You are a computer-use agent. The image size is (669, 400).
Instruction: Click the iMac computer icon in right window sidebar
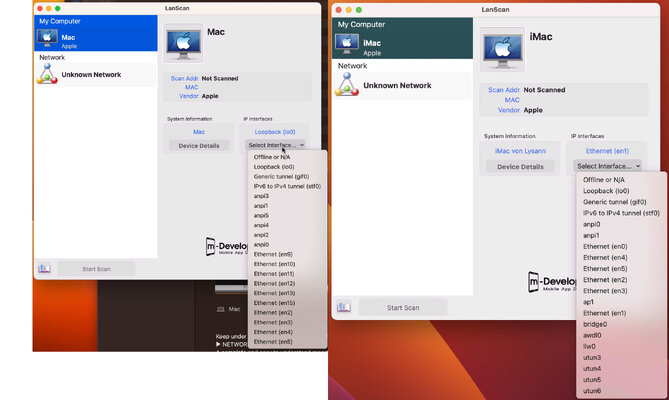tap(347, 43)
